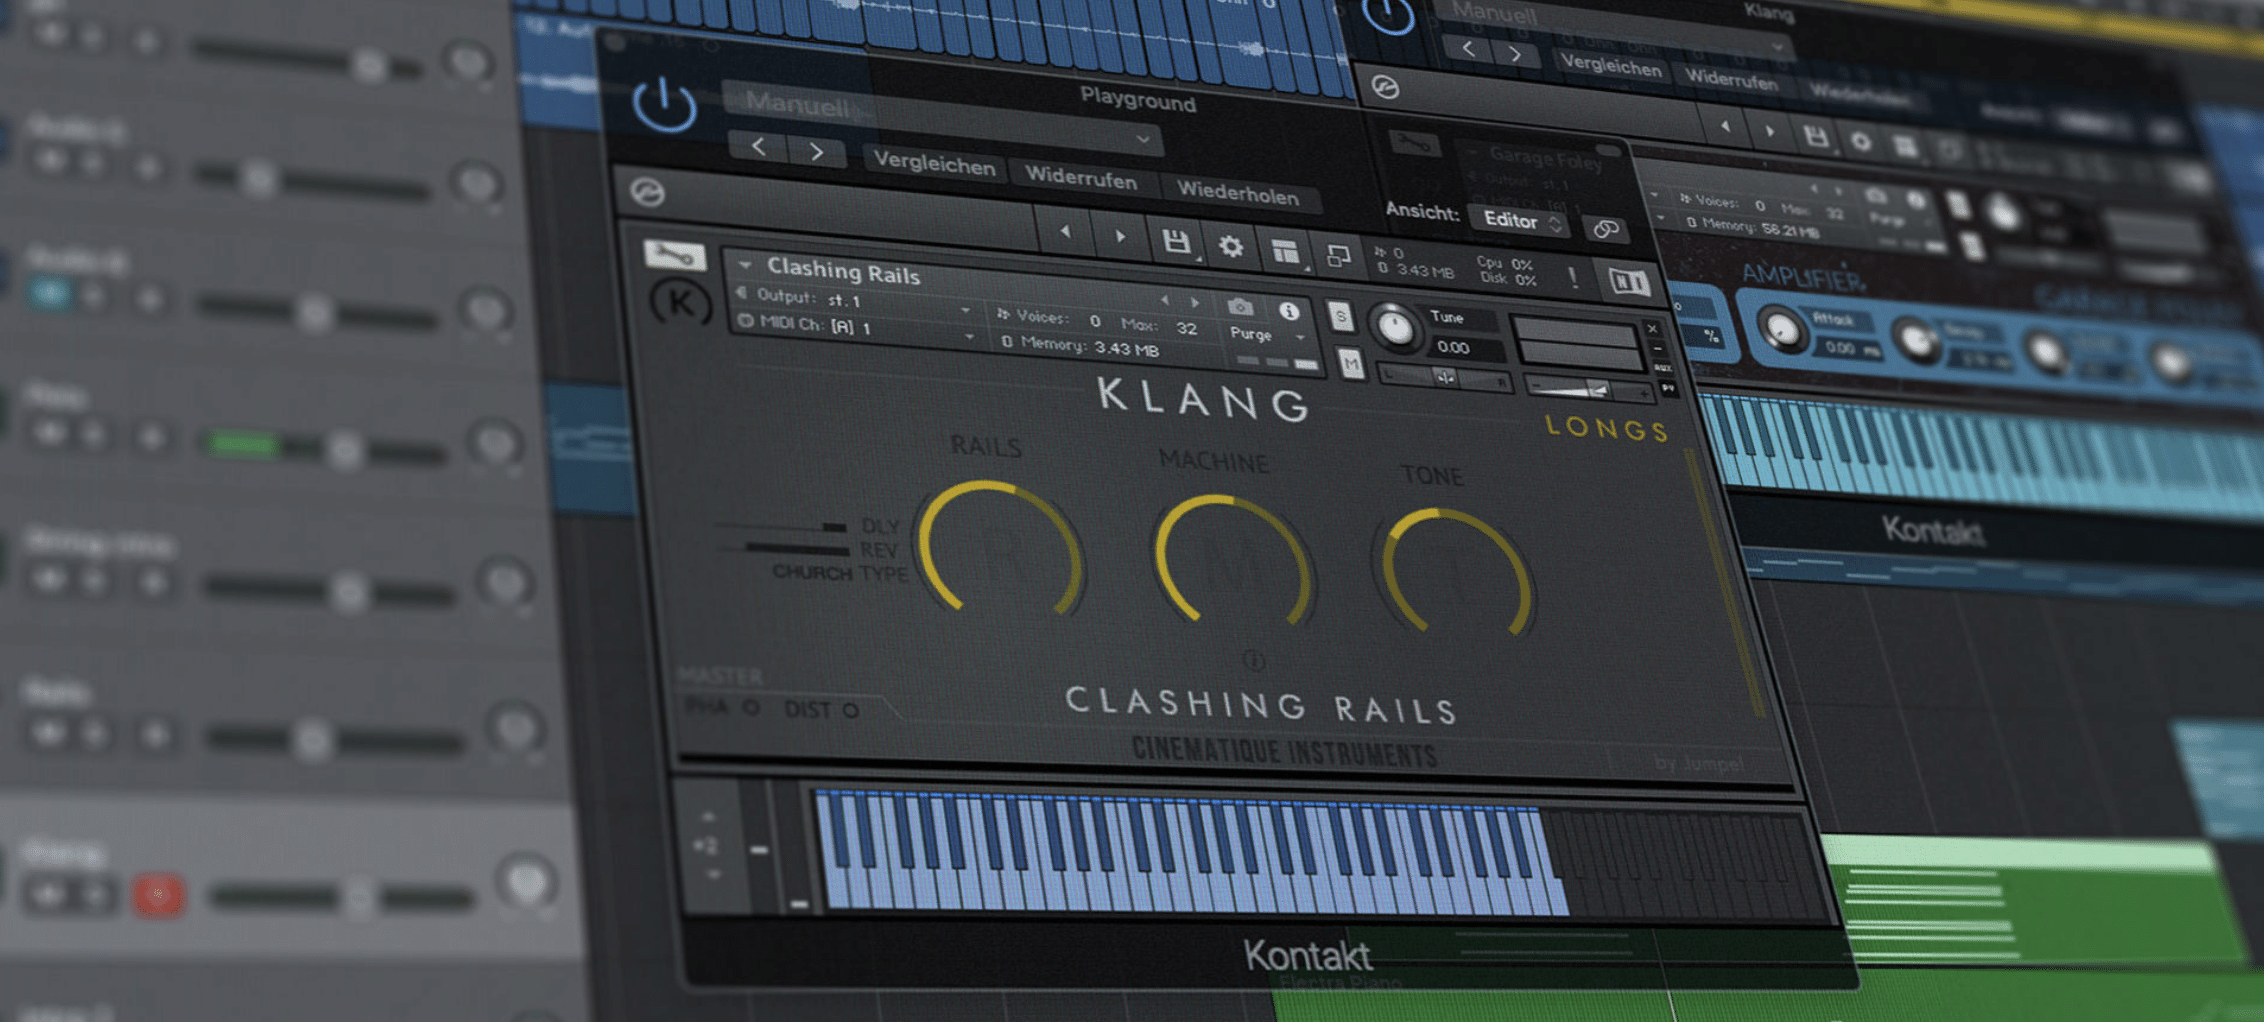
Task: Click the Amplifier Attack knob in Klang window
Action: pos(1780,330)
